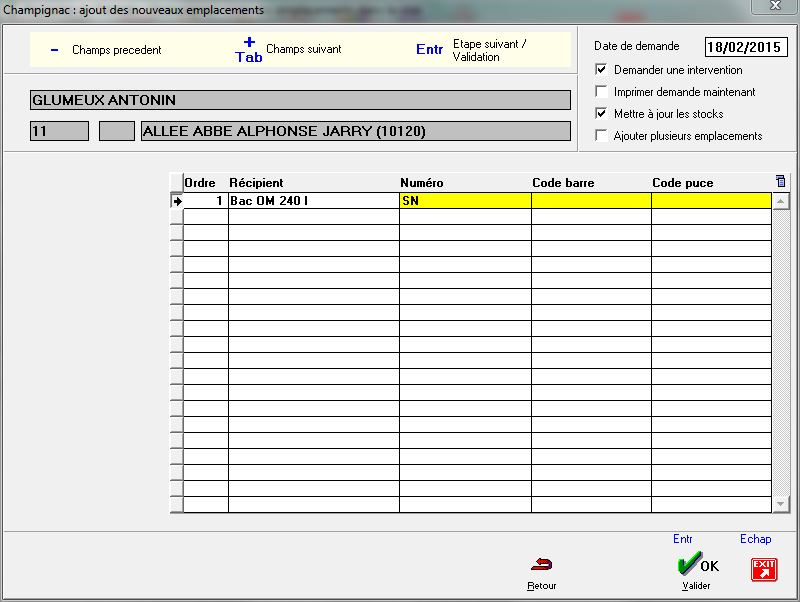Click the yellow Numéro cell containing SN
Viewport: 800px width, 602px height.
464,201
